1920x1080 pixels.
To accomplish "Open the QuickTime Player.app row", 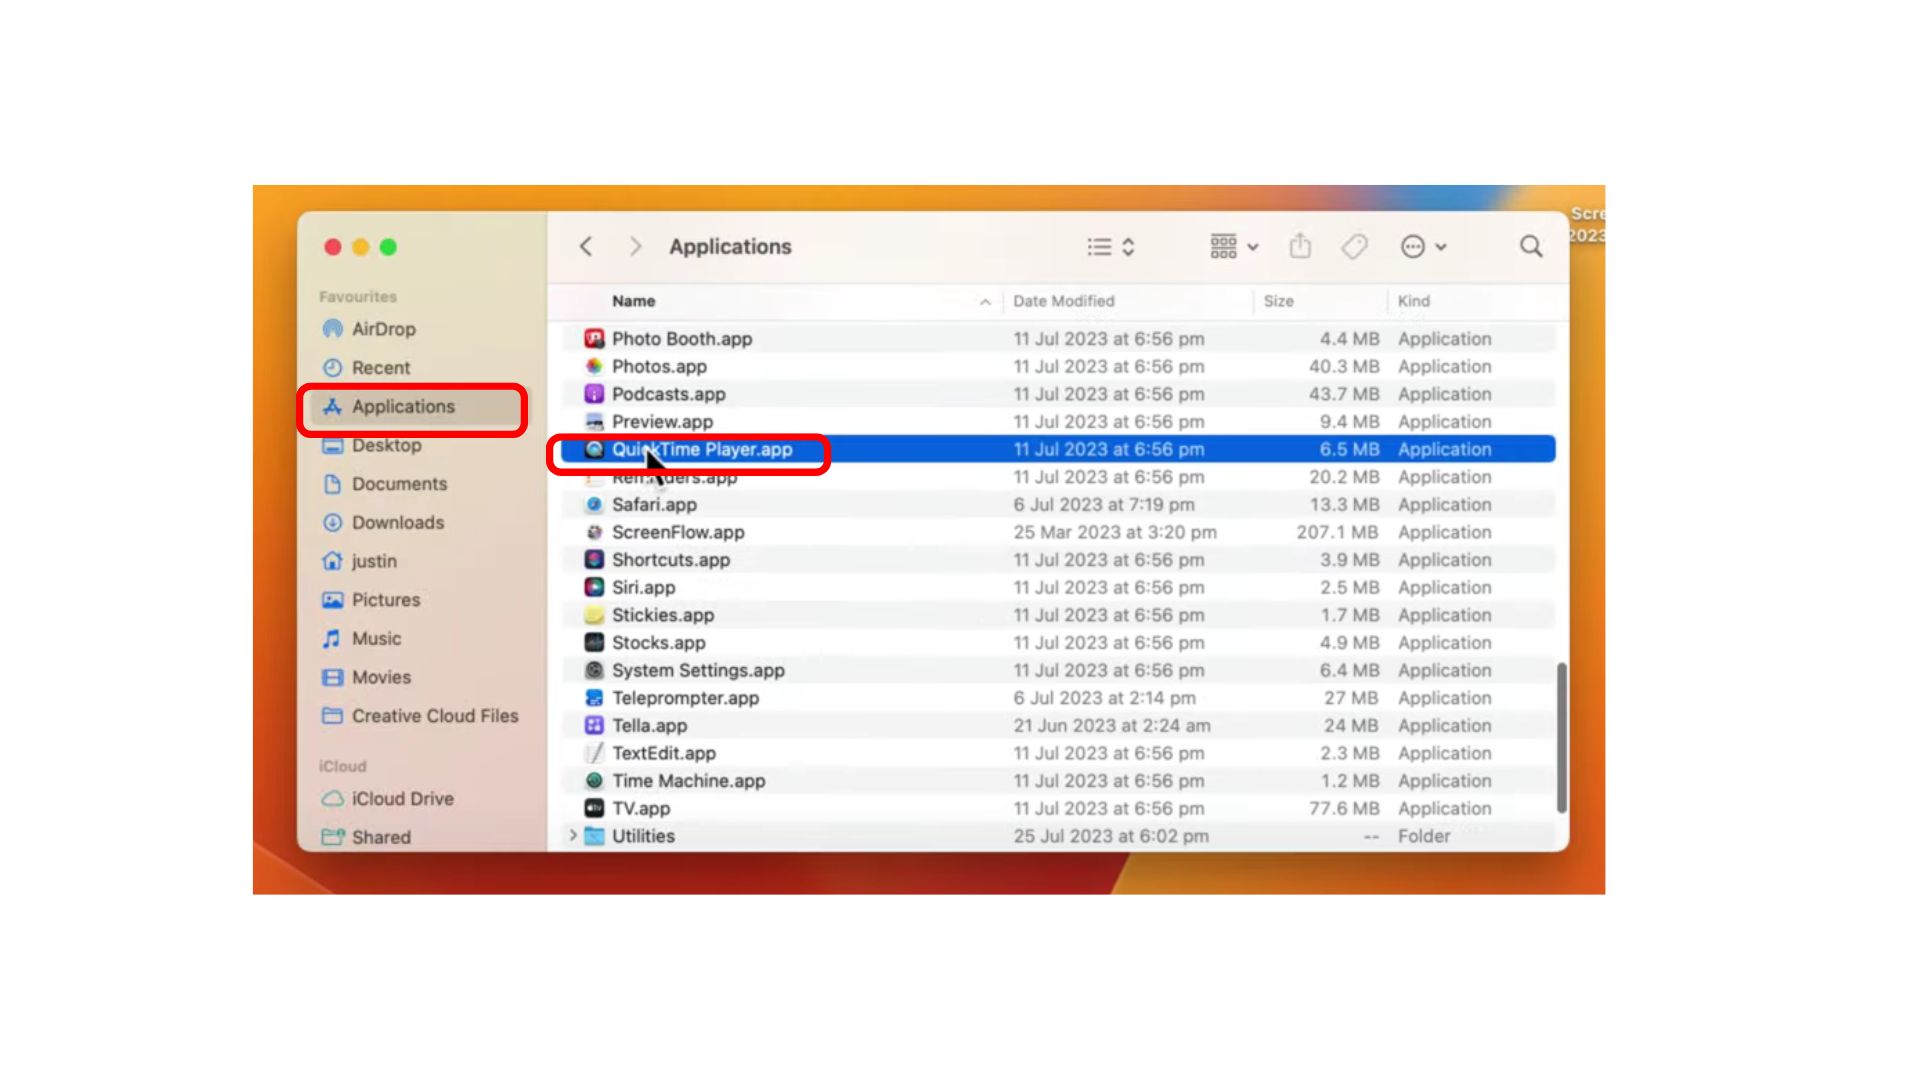I will (700, 449).
